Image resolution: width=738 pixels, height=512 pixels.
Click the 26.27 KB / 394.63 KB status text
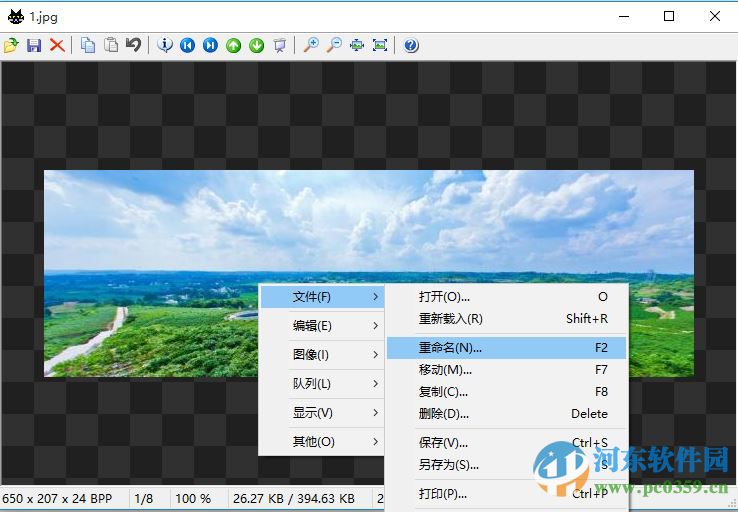294,498
